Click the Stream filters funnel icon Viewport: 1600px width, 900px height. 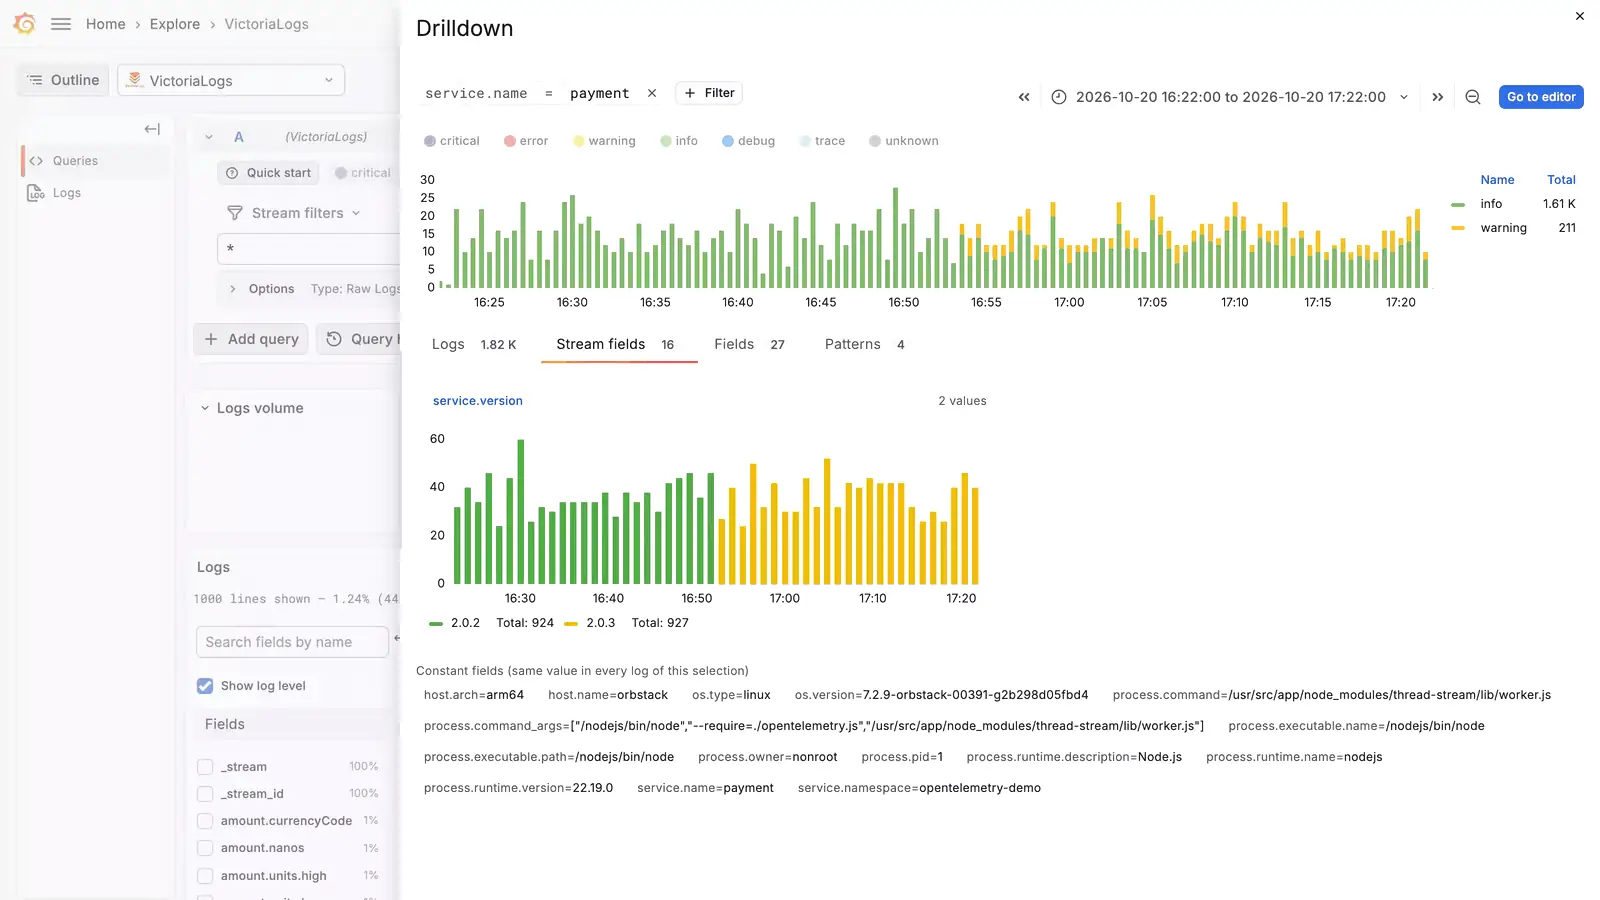click(235, 213)
